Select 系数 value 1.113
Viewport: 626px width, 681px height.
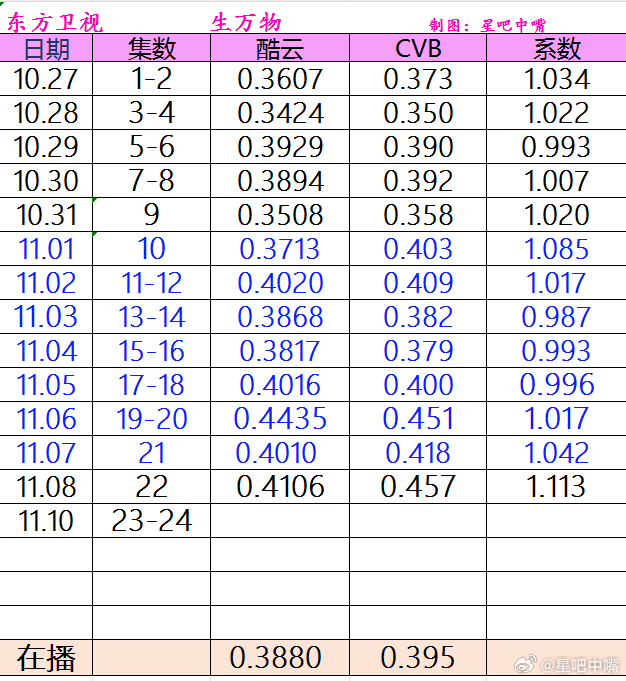556,486
